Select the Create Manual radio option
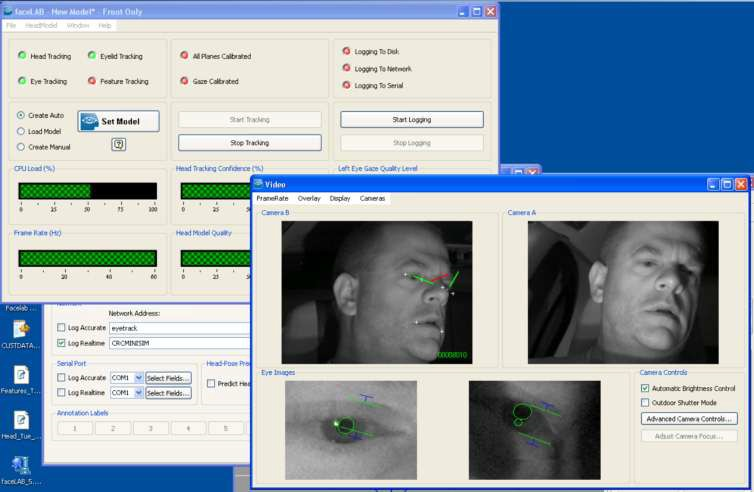Screen dimensions: 754x492 pyautogui.click(x=21, y=147)
